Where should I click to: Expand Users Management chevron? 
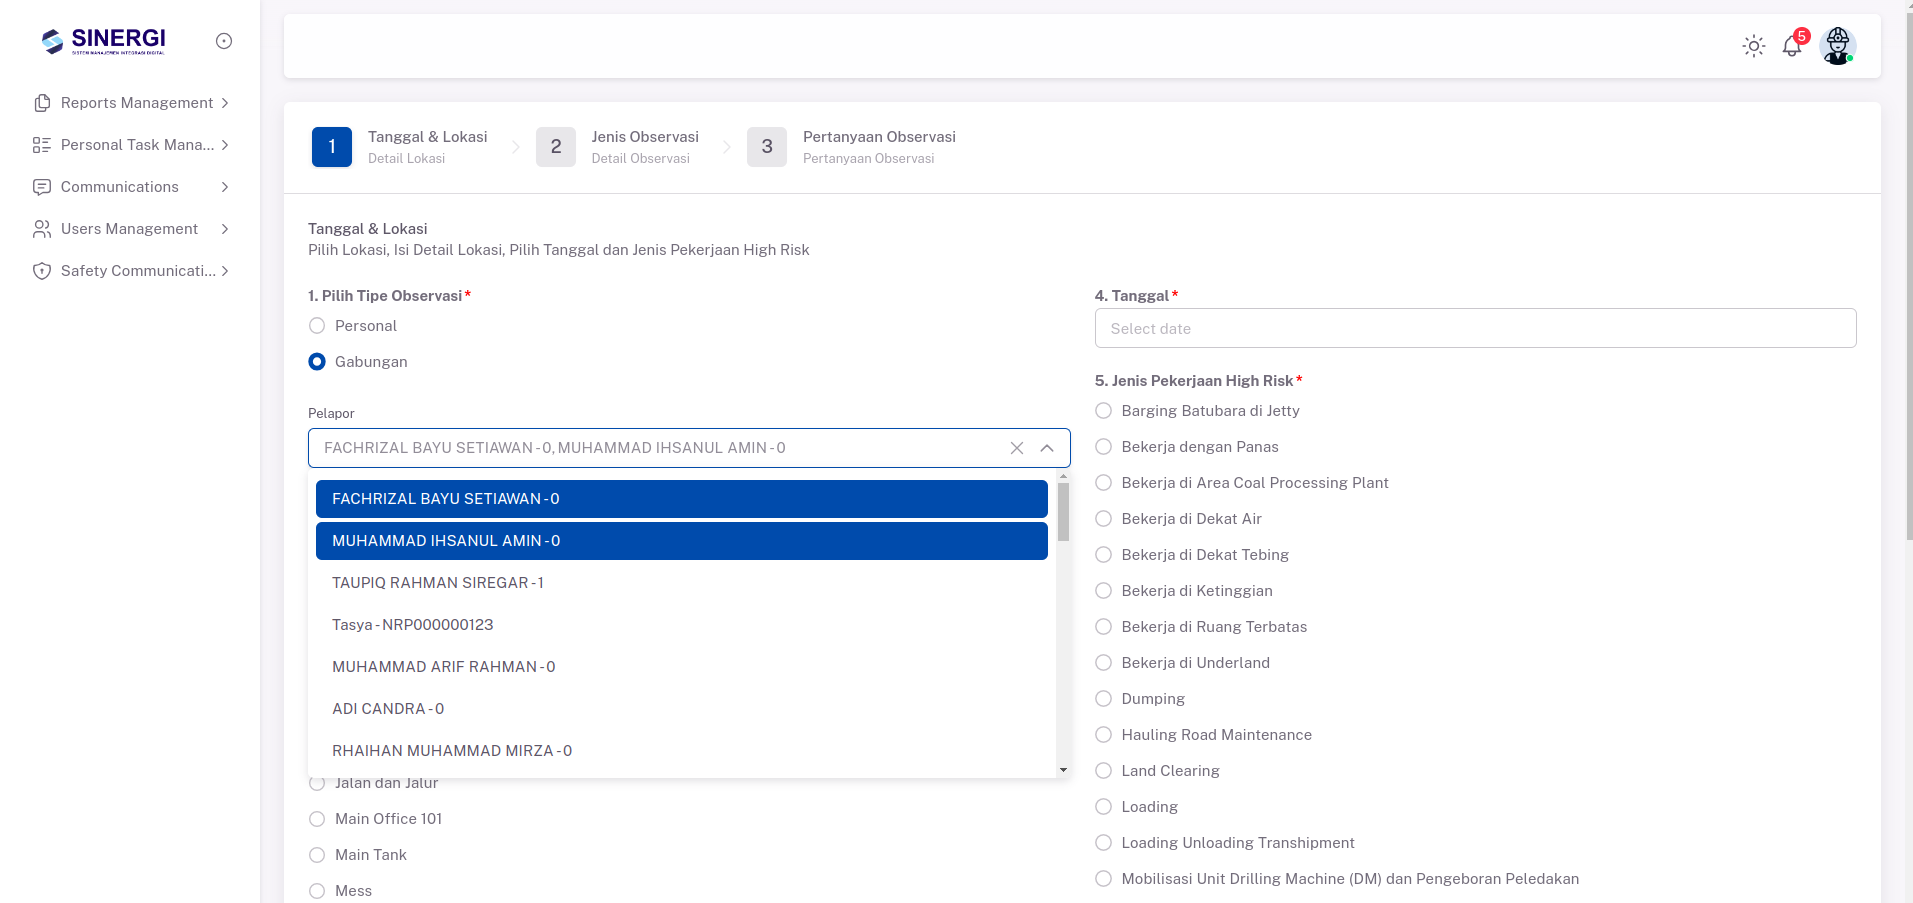[225, 229]
